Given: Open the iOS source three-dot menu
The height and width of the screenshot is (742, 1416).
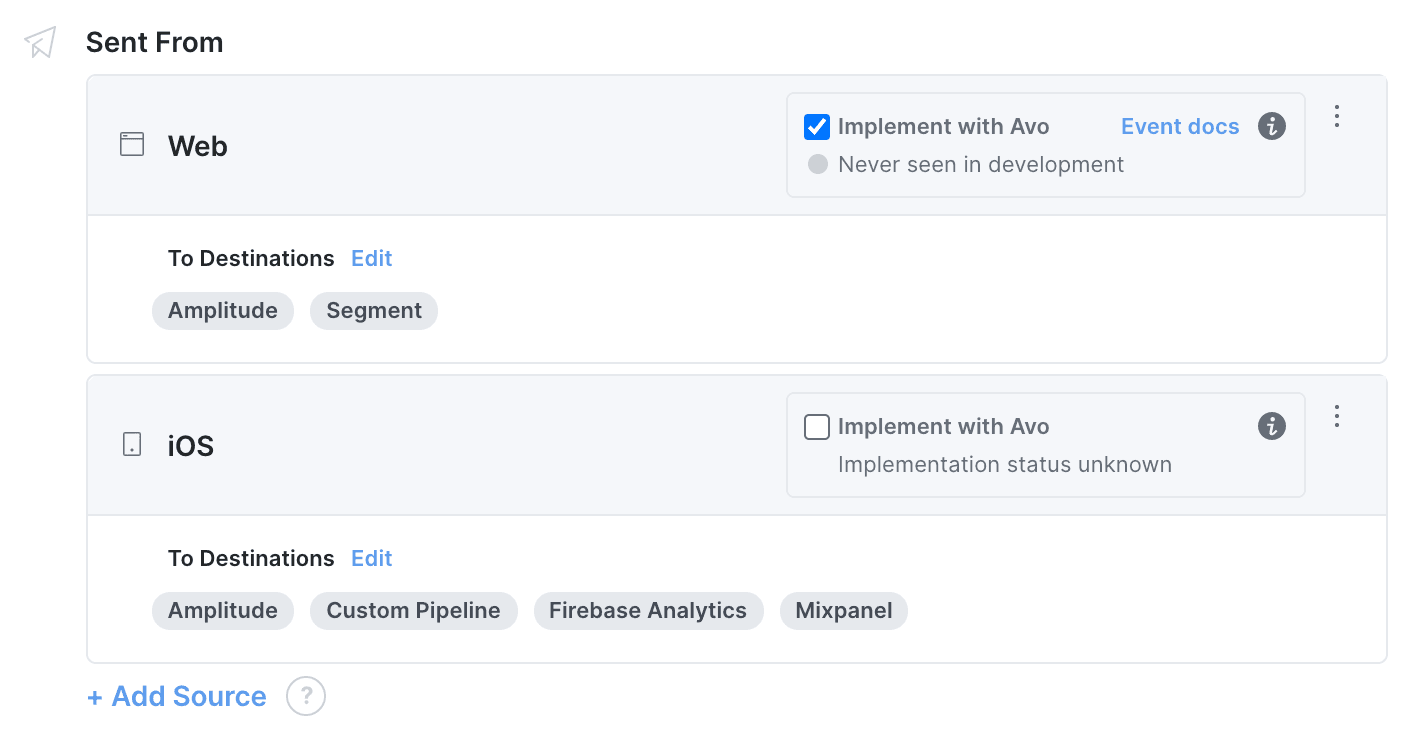Looking at the screenshot, I should [x=1337, y=417].
